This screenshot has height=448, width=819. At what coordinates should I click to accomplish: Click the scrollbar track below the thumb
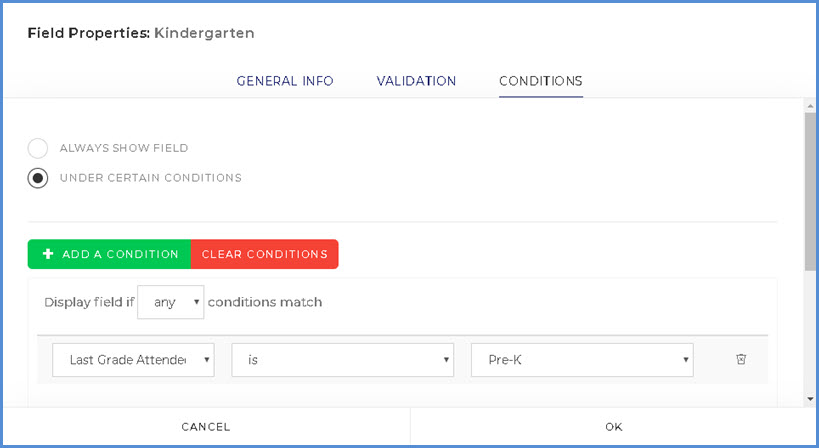pos(810,330)
